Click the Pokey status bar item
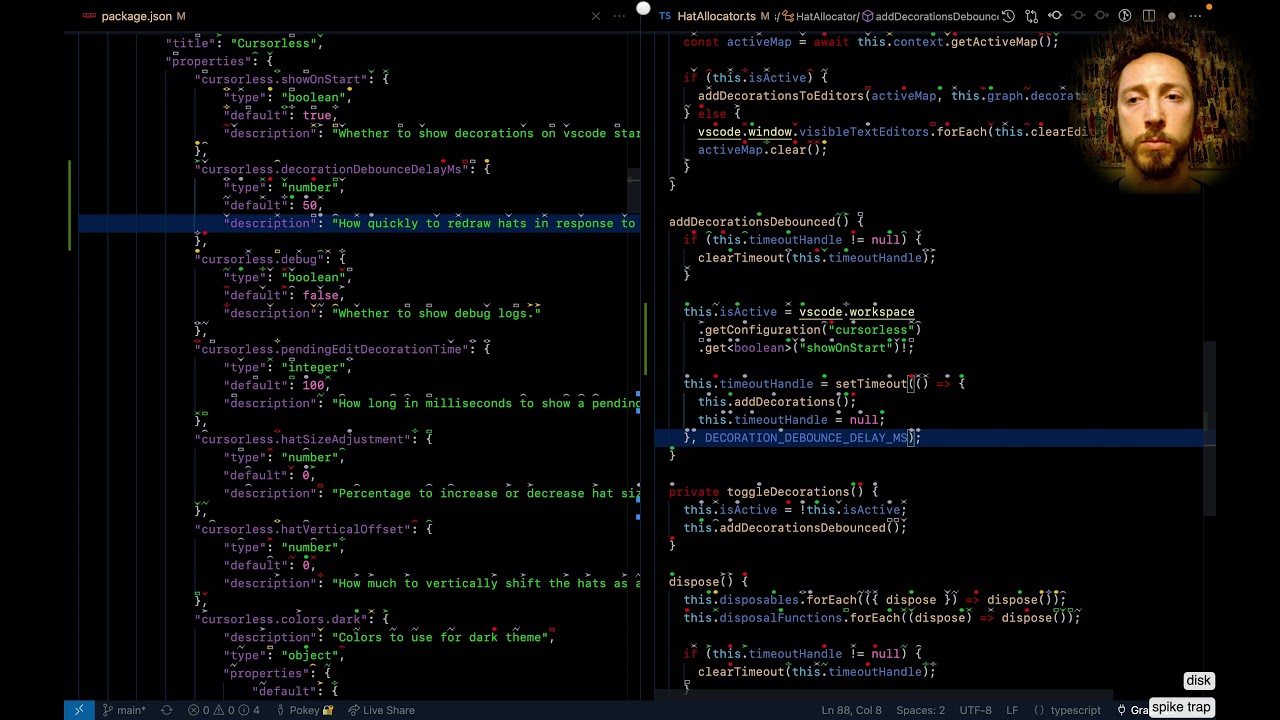Screen dimensions: 1280x720 click(x=304, y=710)
